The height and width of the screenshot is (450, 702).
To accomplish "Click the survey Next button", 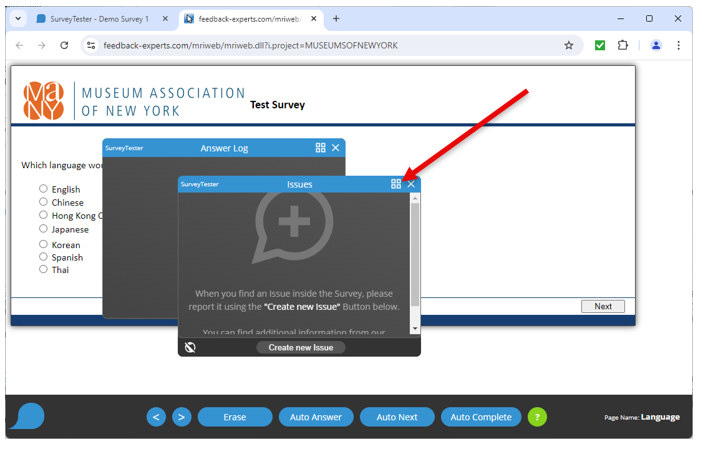I will point(603,307).
